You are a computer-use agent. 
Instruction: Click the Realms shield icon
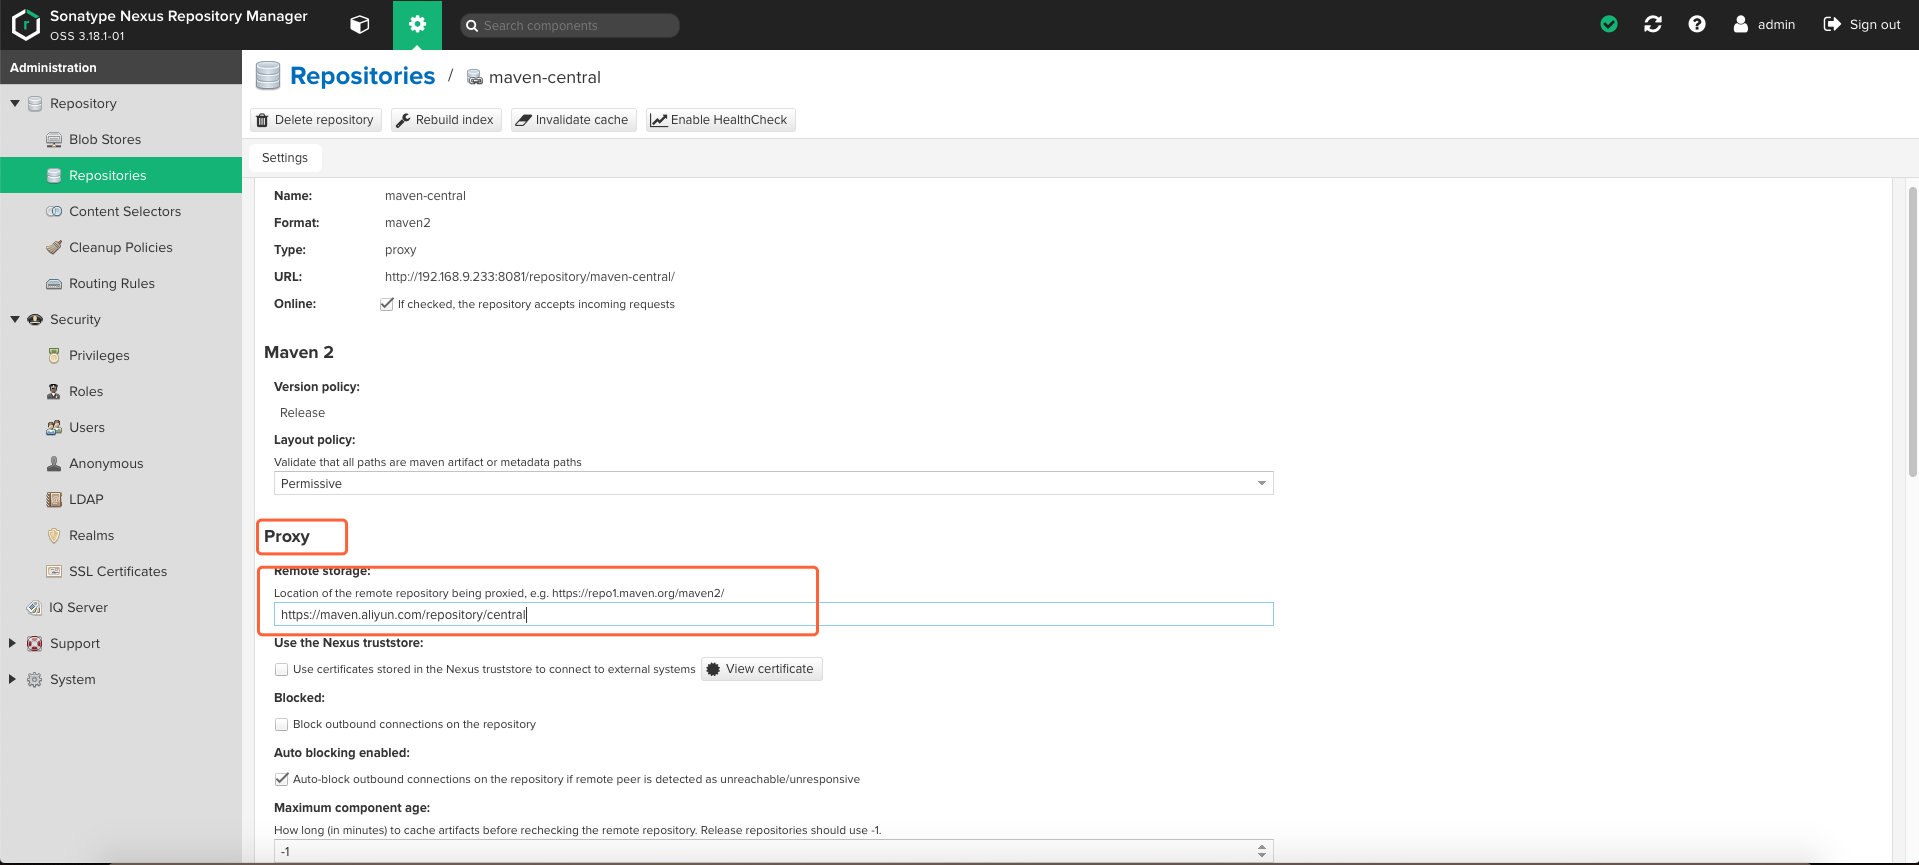point(54,536)
